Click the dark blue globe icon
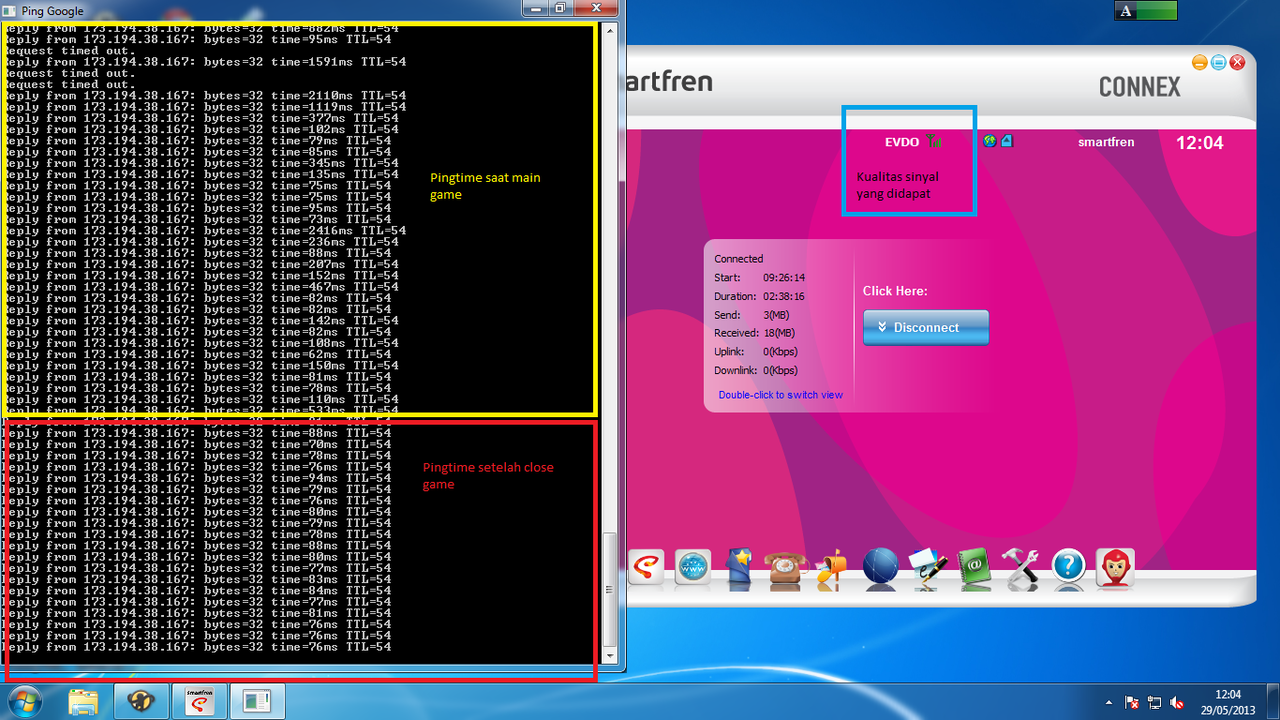The image size is (1280, 720). point(880,567)
